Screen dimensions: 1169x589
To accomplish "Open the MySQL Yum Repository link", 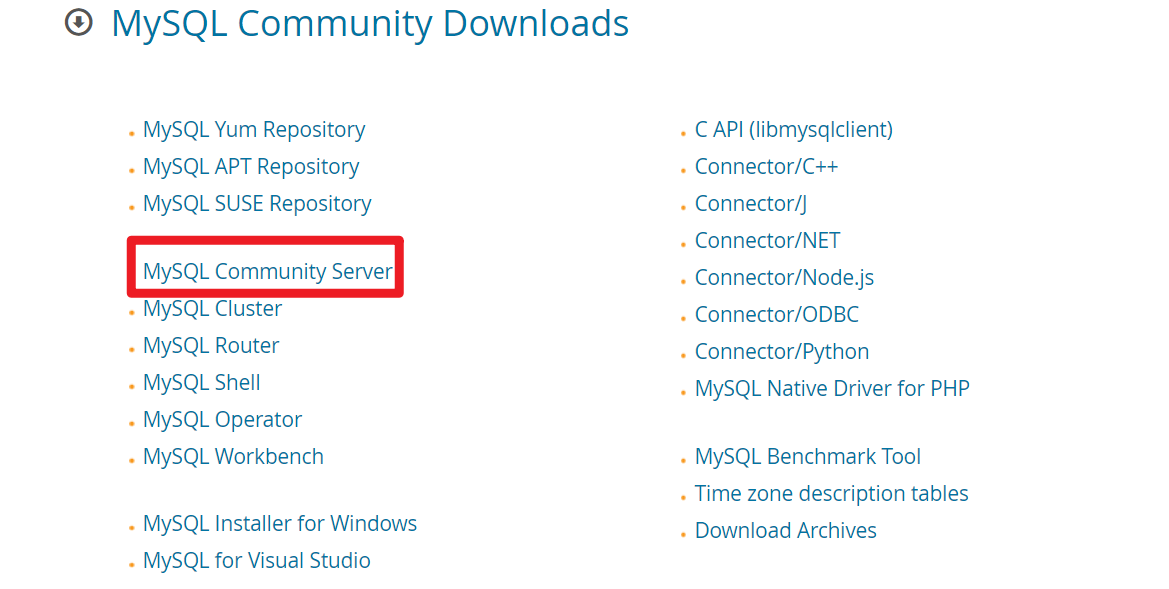I will point(254,130).
